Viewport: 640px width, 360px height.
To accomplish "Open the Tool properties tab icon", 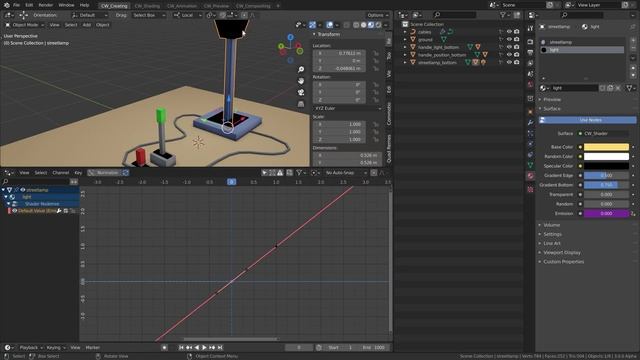I will 530,28.
